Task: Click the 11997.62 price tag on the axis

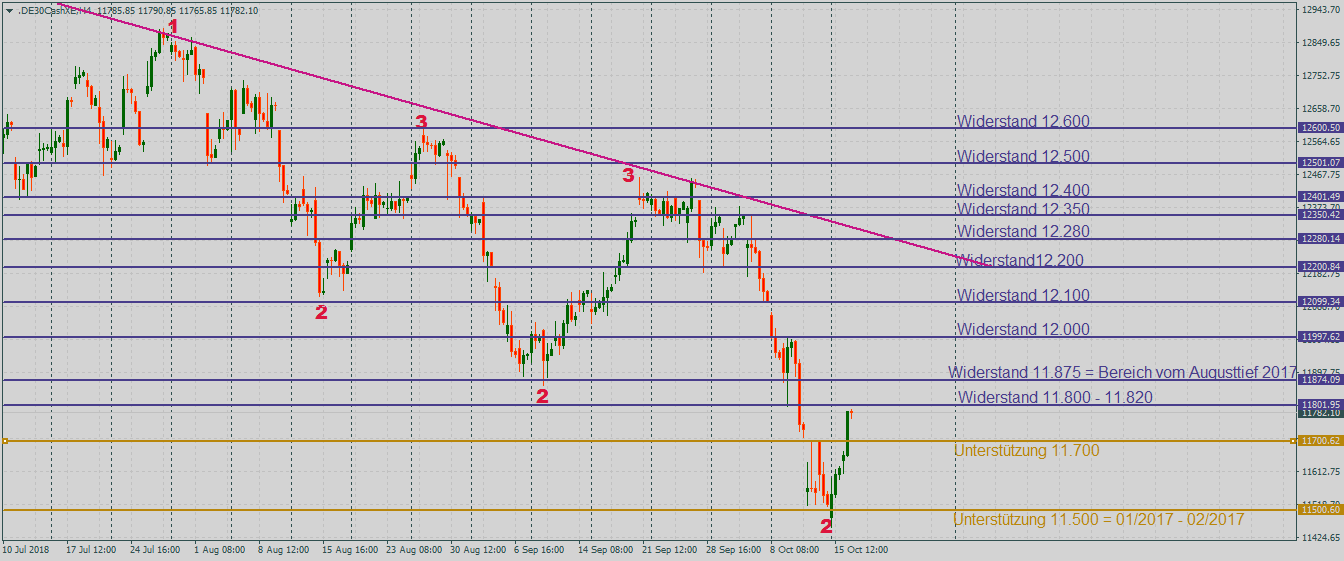Action: coord(1319,338)
